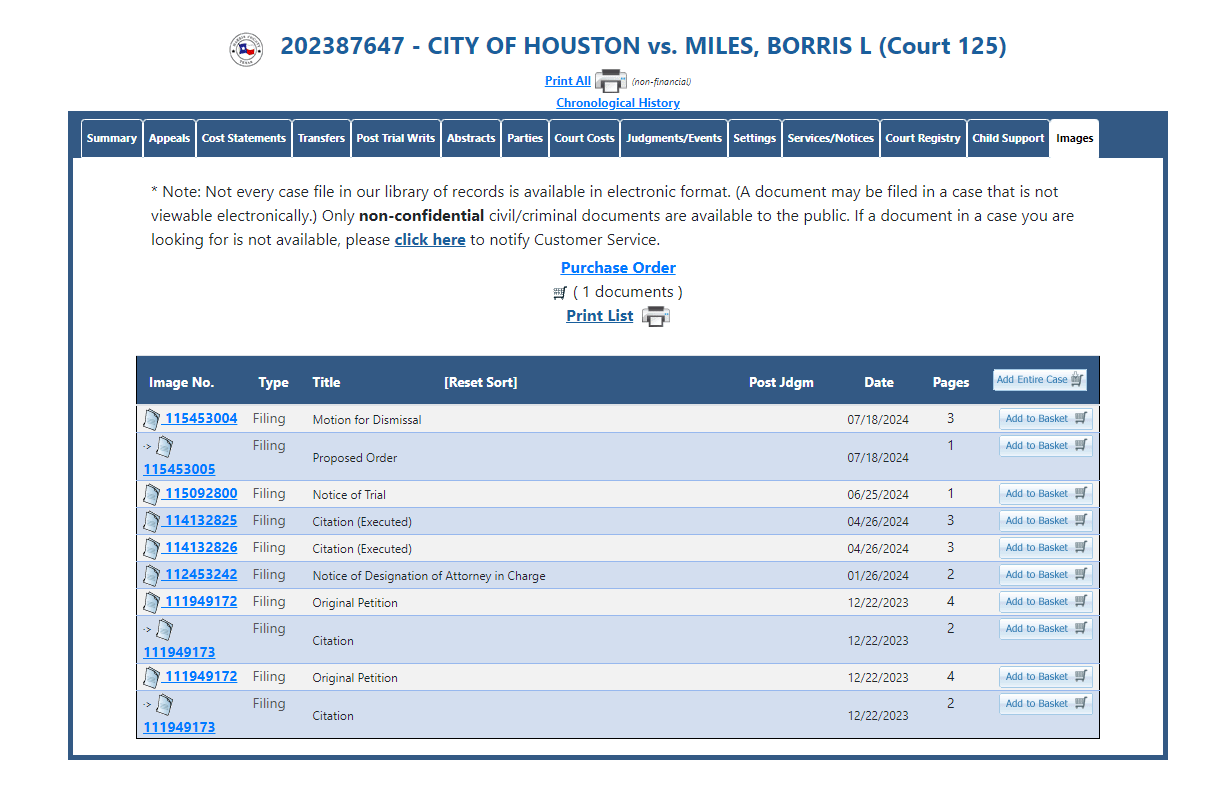Select the Notice of Trial title text

tap(349, 495)
